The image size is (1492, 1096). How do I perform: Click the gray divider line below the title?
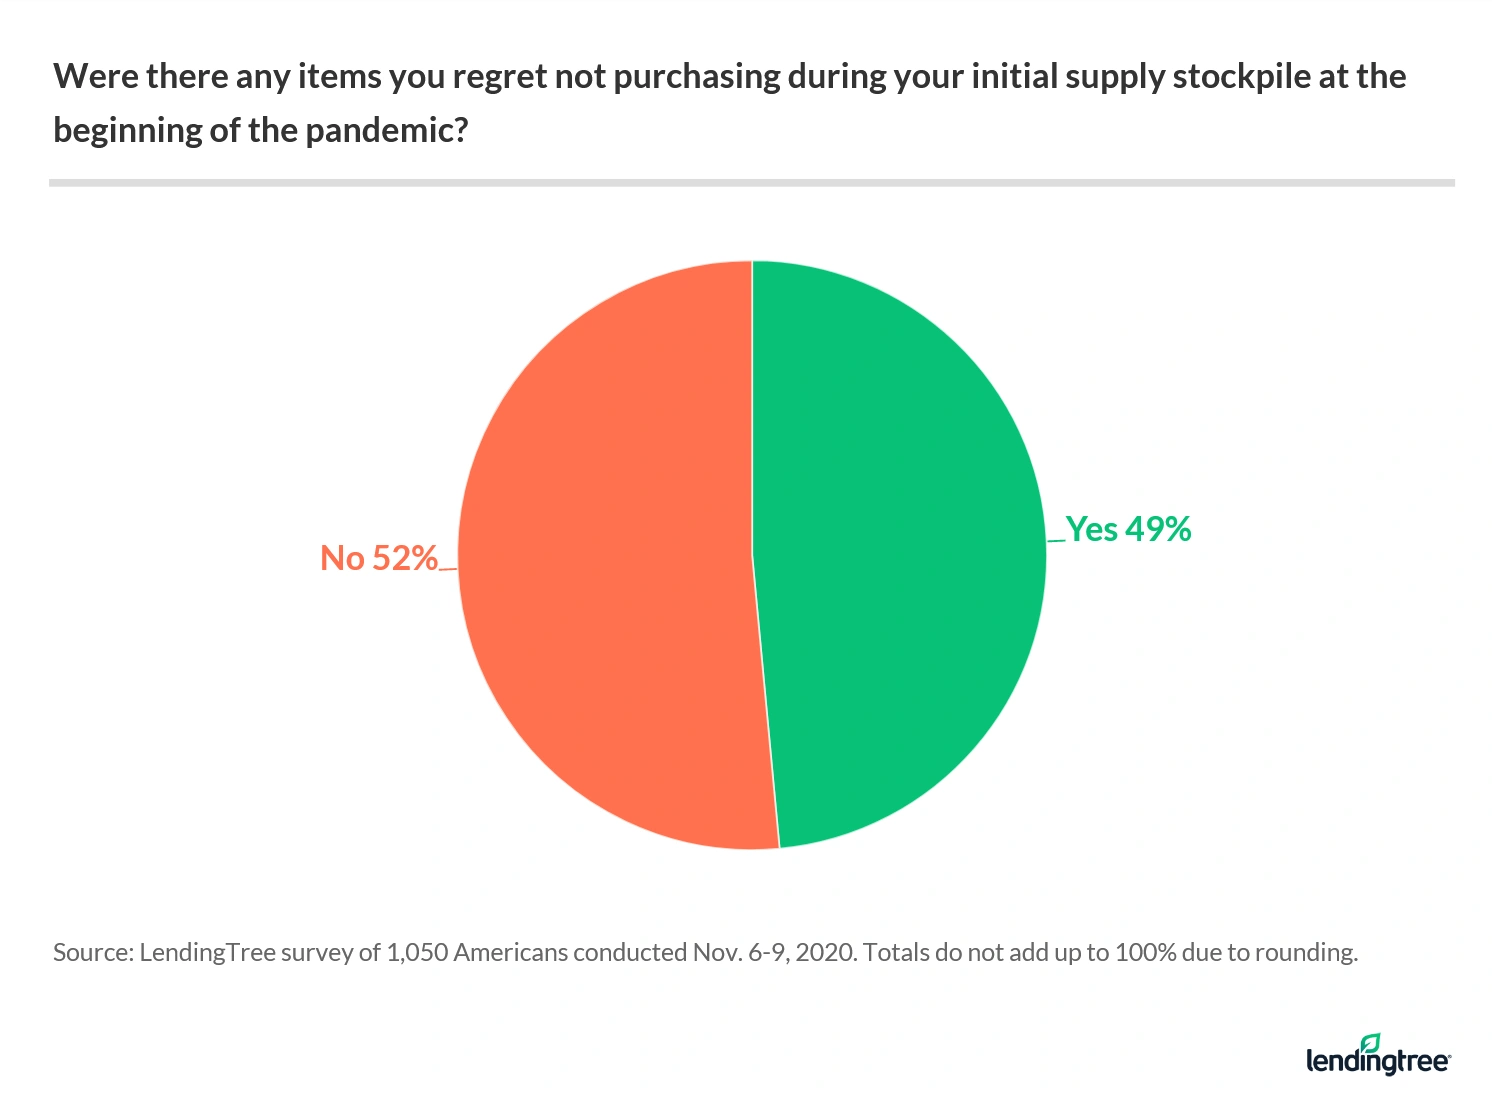tap(751, 183)
